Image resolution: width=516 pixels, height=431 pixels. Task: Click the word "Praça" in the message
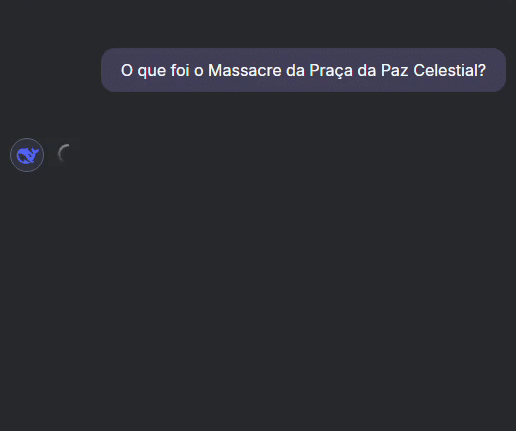[x=331, y=71]
